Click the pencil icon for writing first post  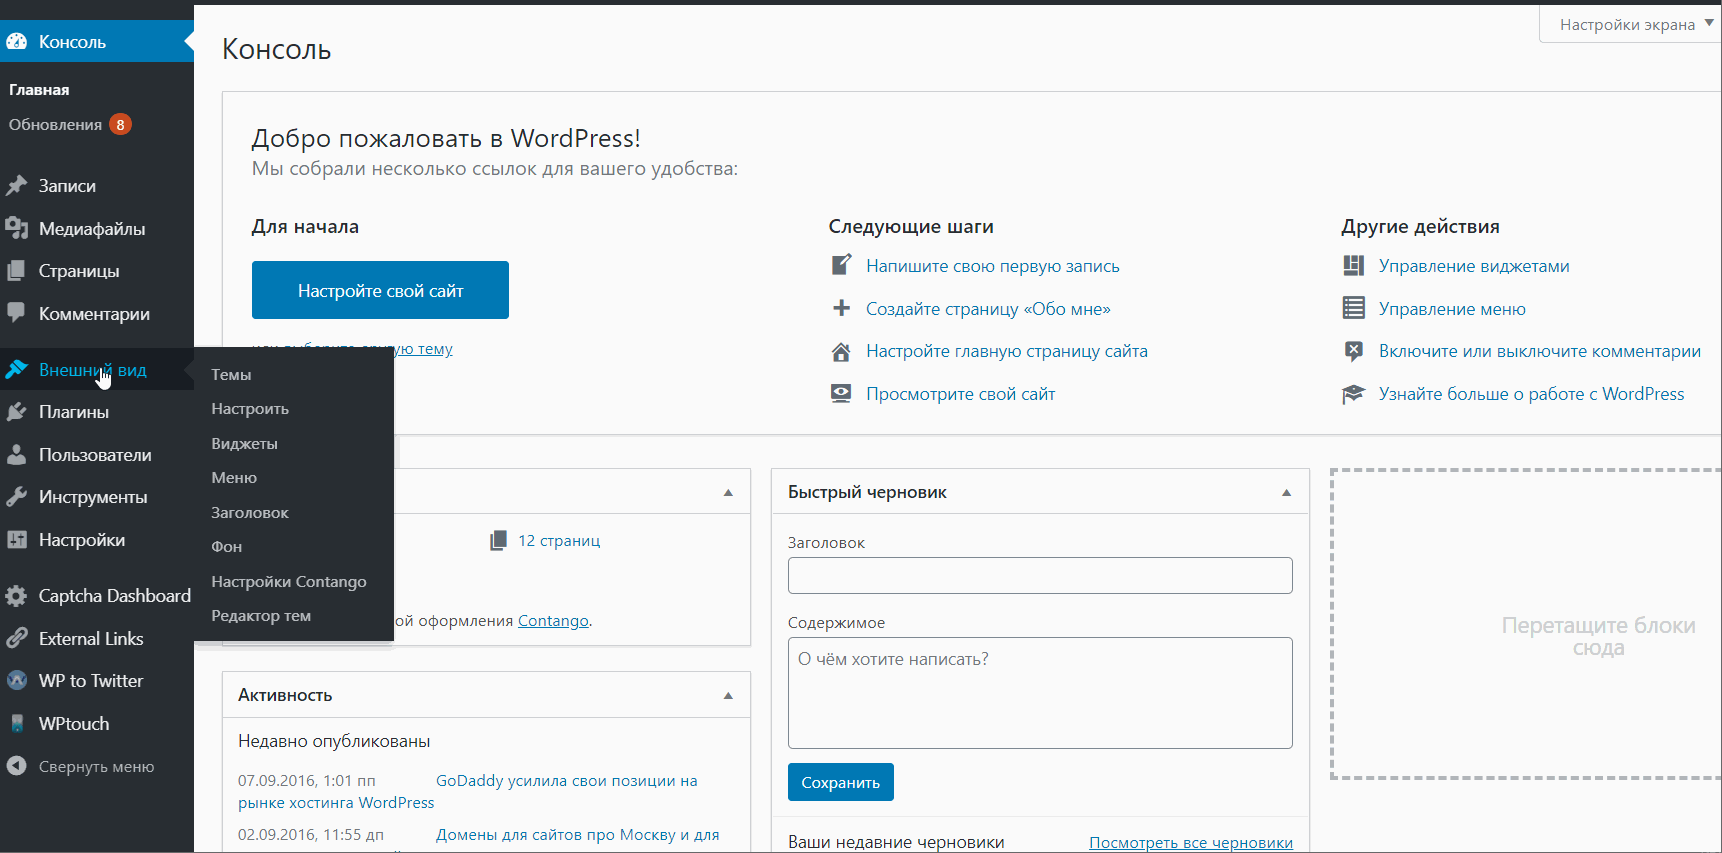click(842, 265)
